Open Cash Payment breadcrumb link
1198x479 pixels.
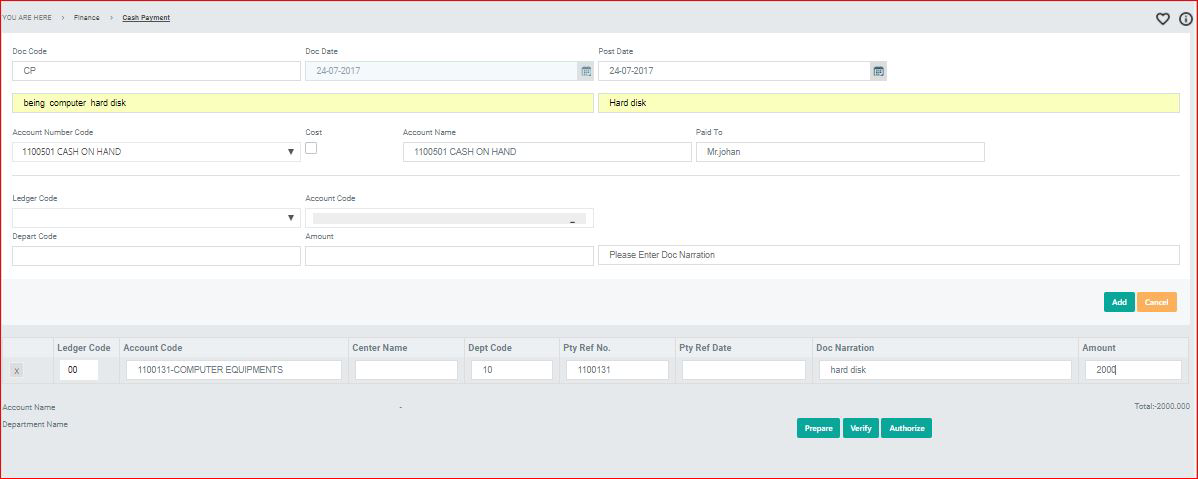click(146, 18)
